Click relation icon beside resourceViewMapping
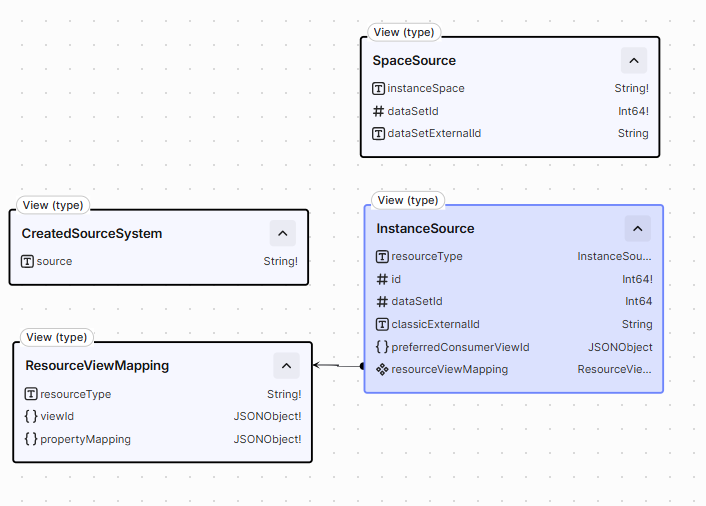This screenshot has width=706, height=506. (x=382, y=370)
